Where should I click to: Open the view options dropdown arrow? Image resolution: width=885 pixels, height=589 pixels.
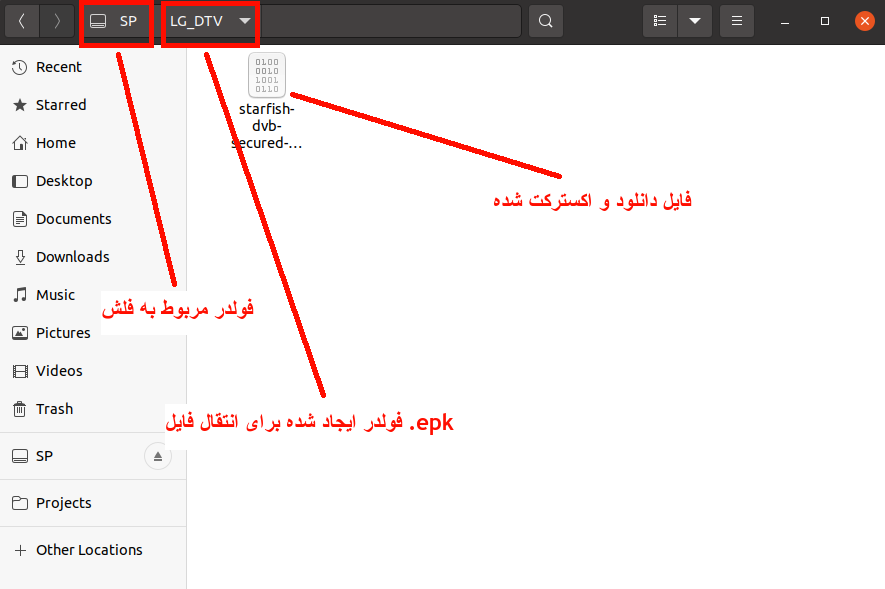click(695, 21)
